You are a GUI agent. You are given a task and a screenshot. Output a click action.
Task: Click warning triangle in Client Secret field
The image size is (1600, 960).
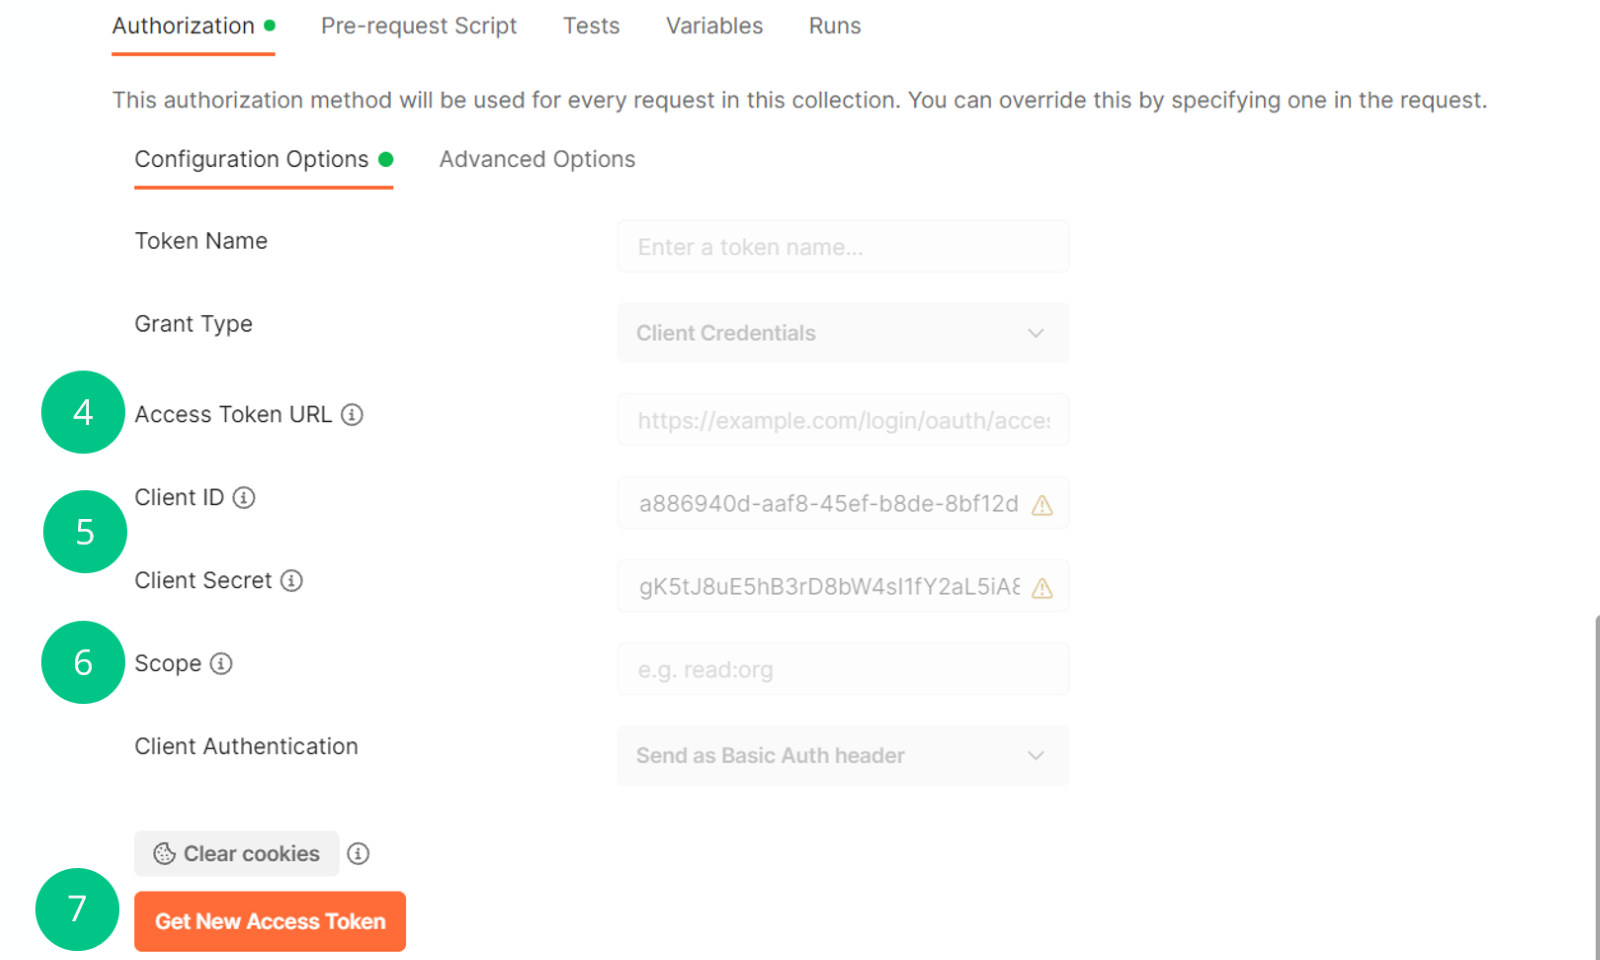[x=1042, y=588]
